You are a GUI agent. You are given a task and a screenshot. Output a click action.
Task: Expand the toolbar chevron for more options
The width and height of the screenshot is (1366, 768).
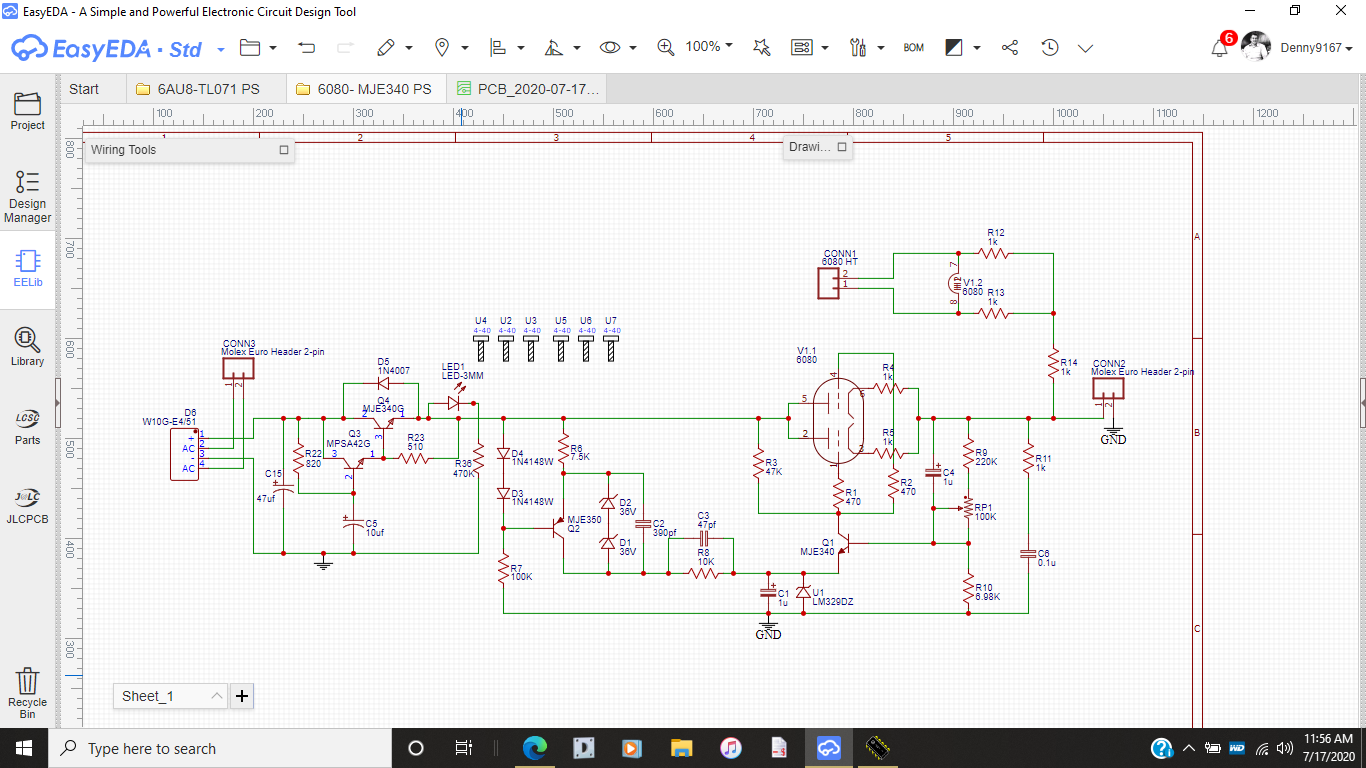pos(1086,47)
